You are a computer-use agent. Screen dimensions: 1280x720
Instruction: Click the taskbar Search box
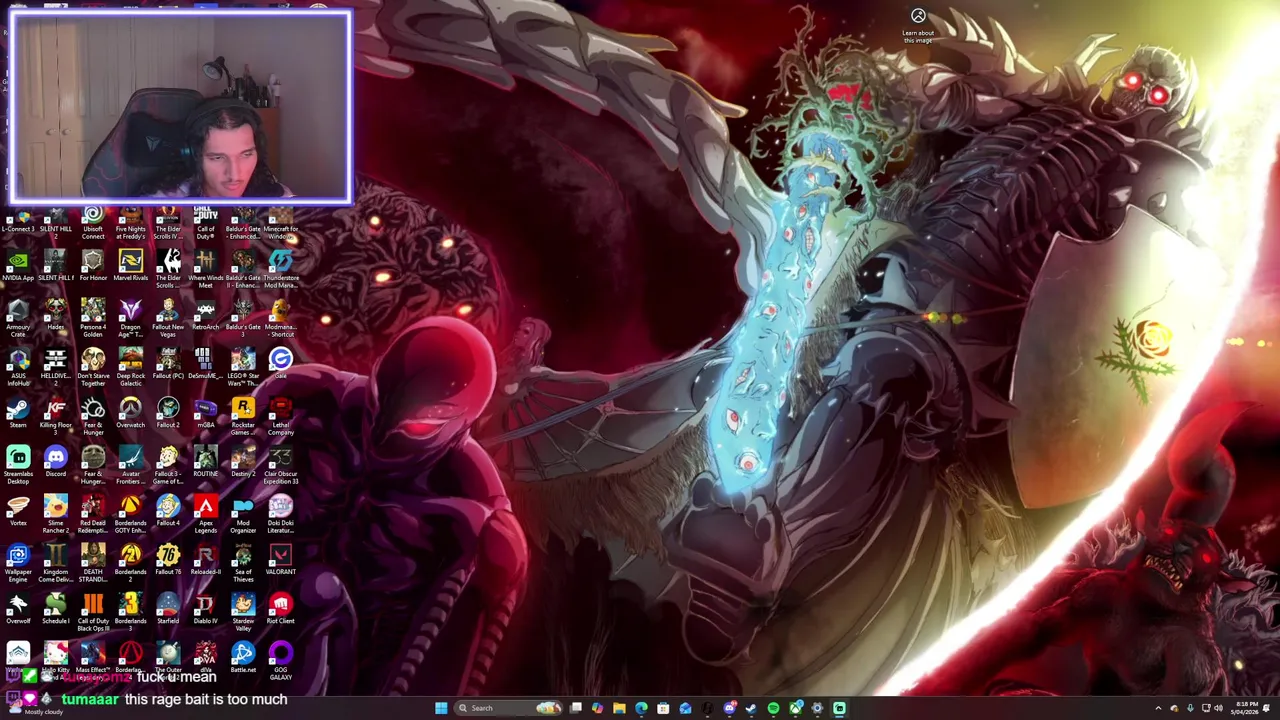[x=508, y=708]
